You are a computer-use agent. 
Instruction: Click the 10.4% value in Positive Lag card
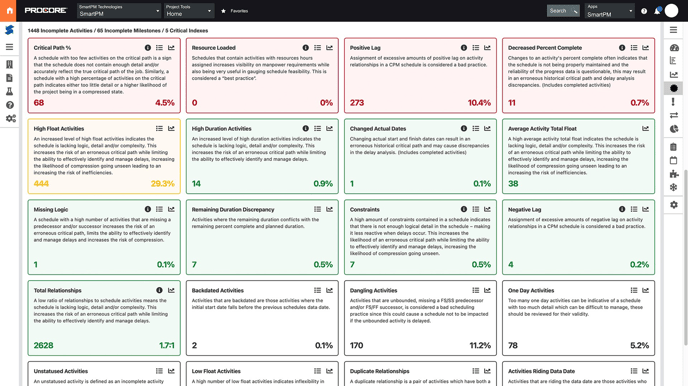coord(479,103)
